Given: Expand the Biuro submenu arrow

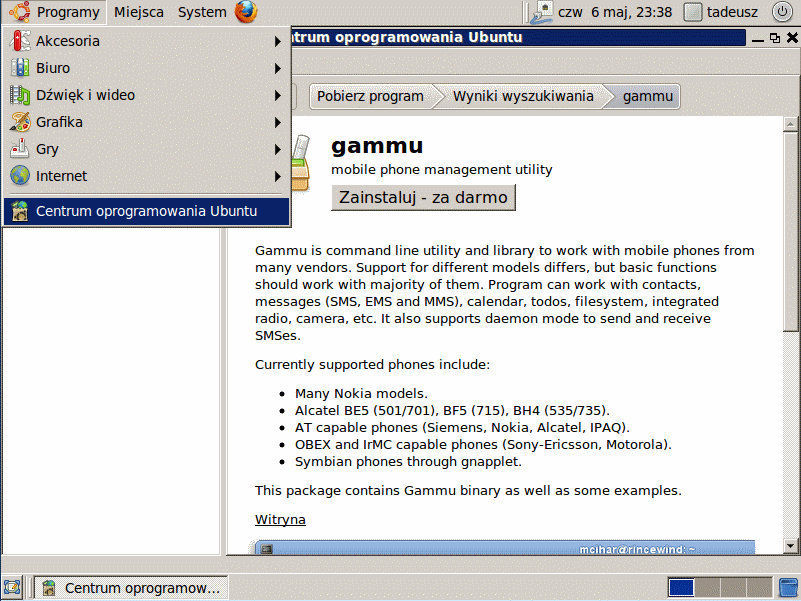Looking at the screenshot, I should tap(277, 68).
